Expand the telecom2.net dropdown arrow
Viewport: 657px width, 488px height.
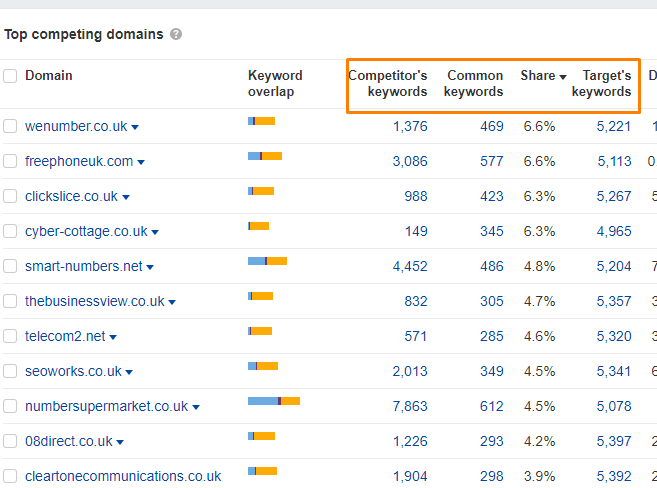click(x=113, y=337)
